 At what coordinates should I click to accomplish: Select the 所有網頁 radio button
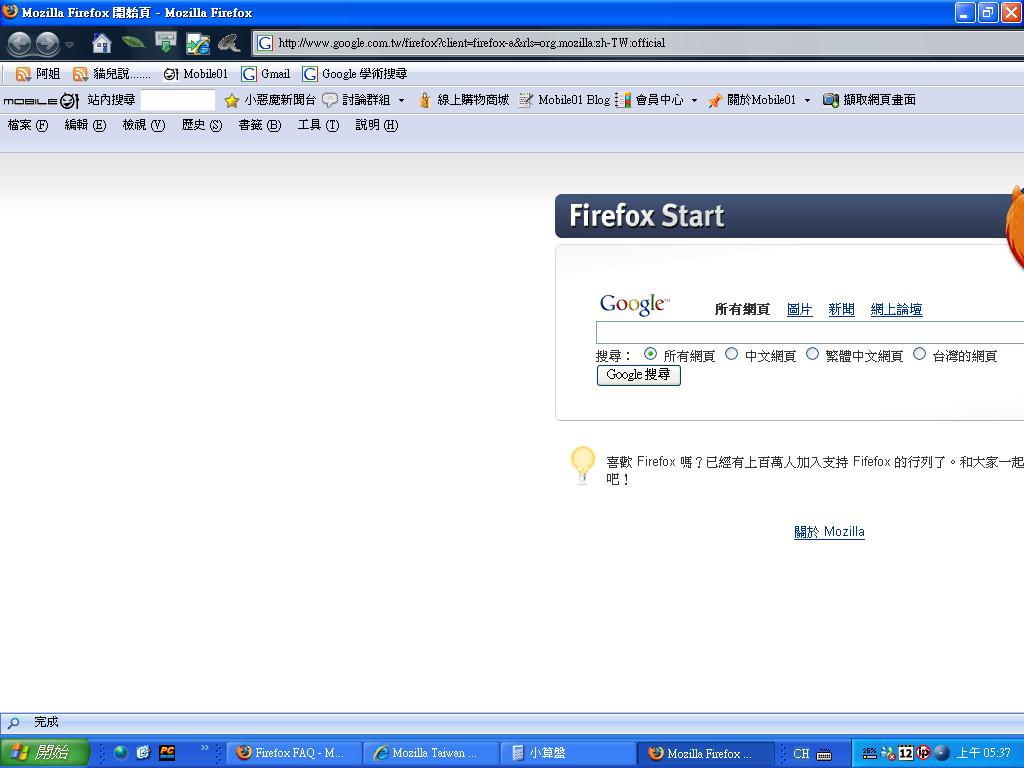click(650, 354)
